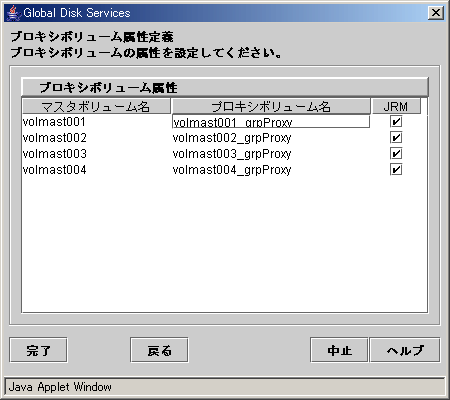Click the Java icon in the title bar
450x400 pixels.
coord(13,13)
